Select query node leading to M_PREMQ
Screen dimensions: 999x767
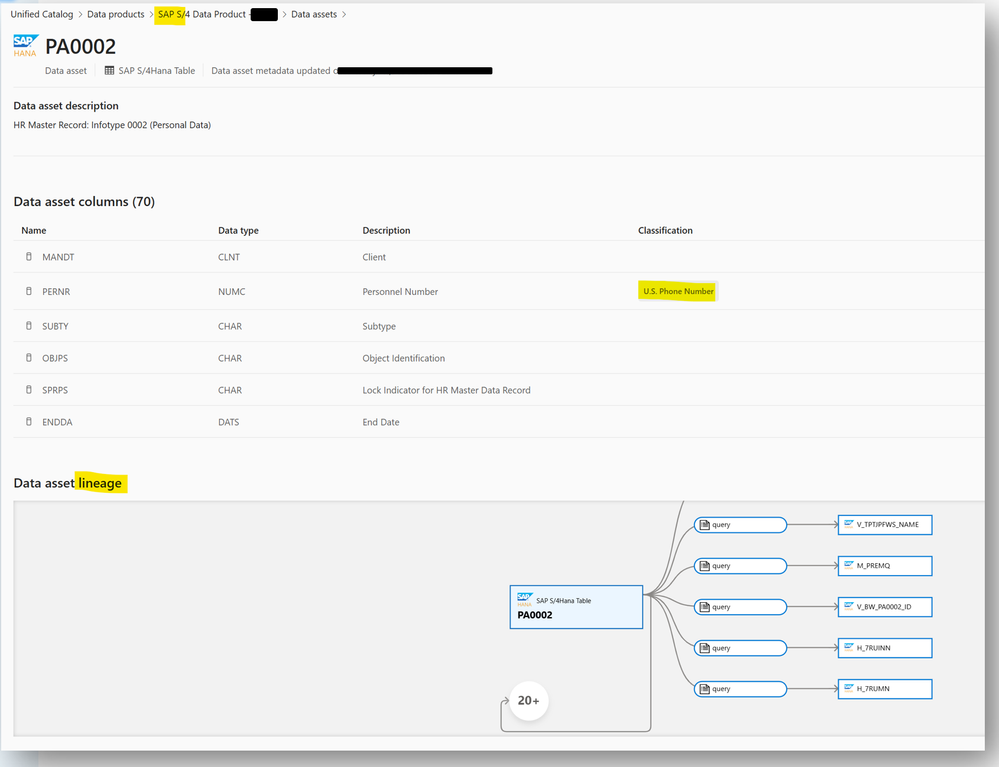pyautogui.click(x=740, y=566)
